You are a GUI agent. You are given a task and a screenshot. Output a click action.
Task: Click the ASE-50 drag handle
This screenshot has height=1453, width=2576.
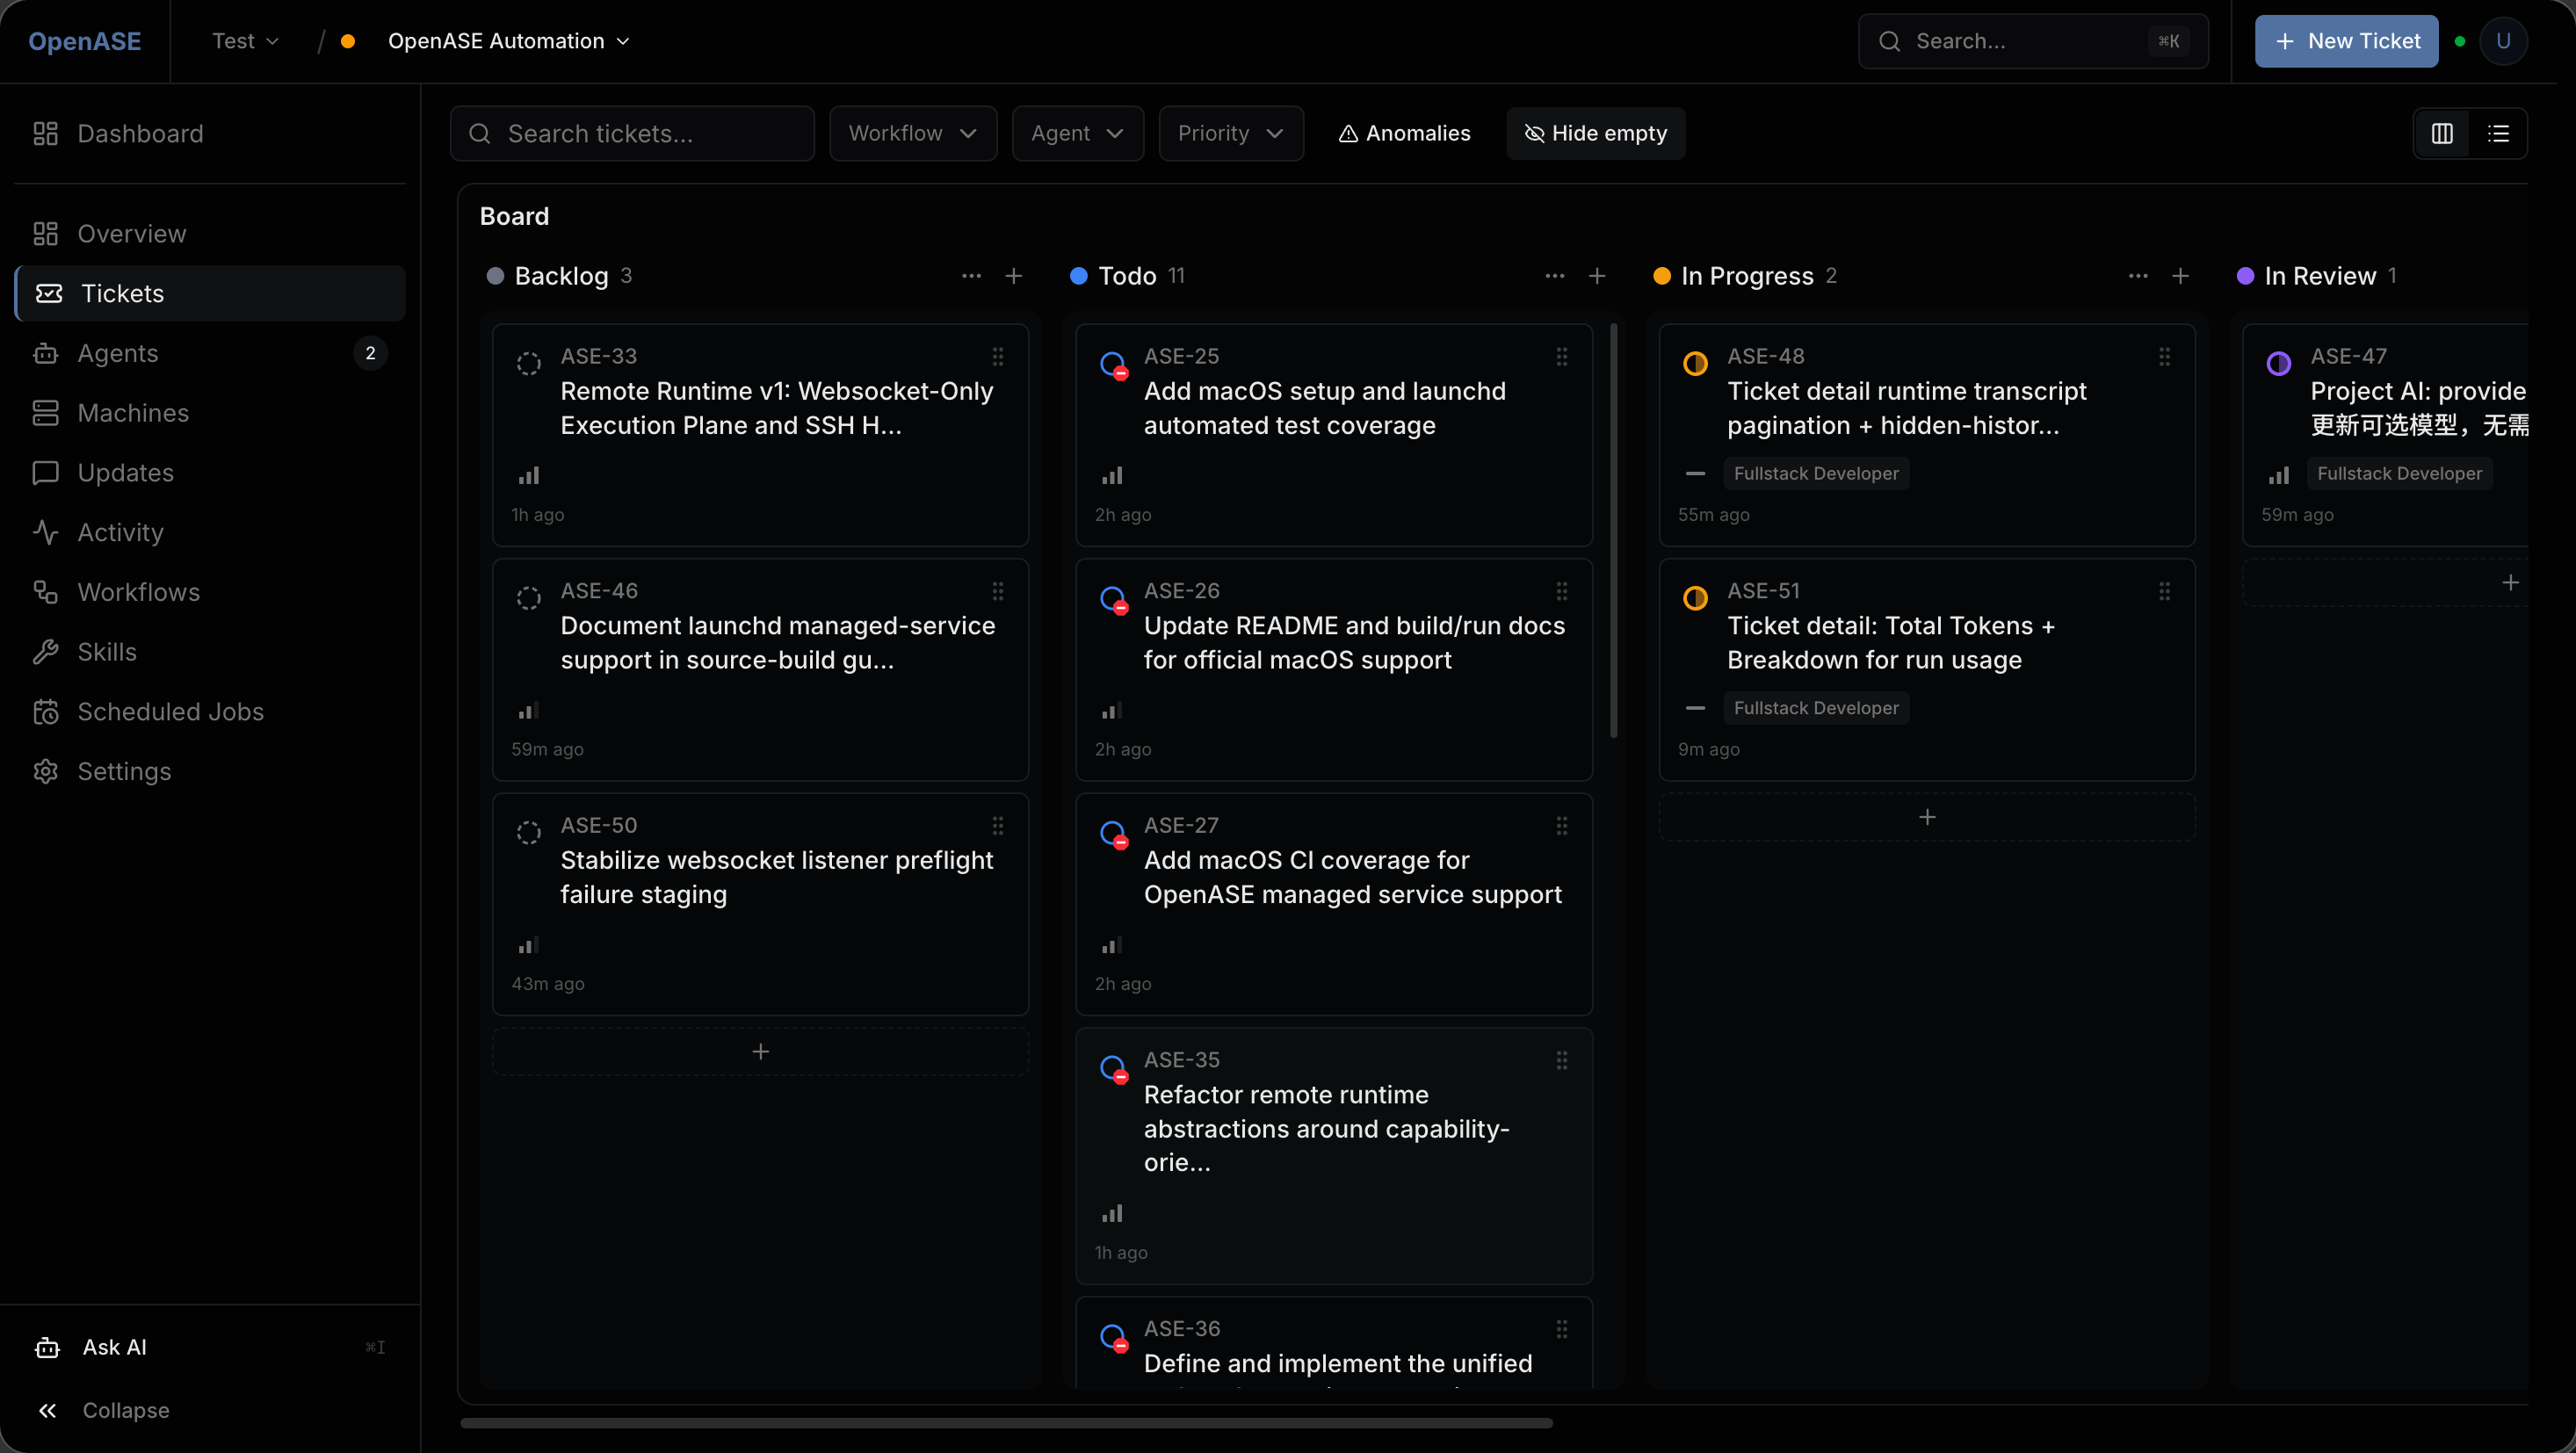click(x=997, y=826)
